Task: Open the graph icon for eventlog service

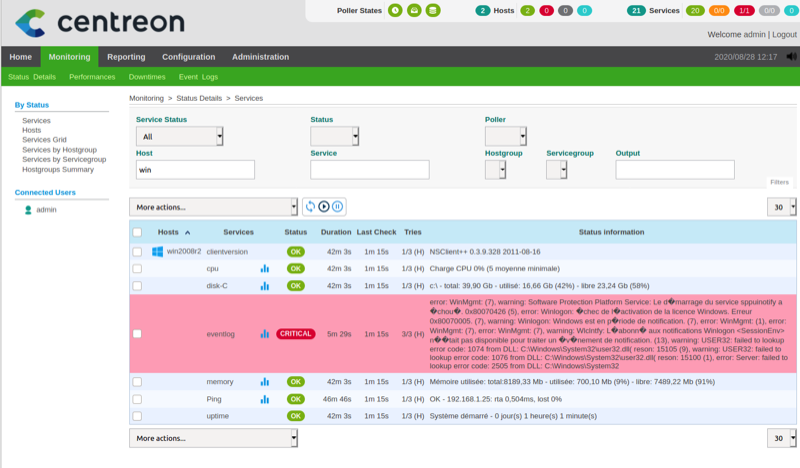Action: (265, 333)
